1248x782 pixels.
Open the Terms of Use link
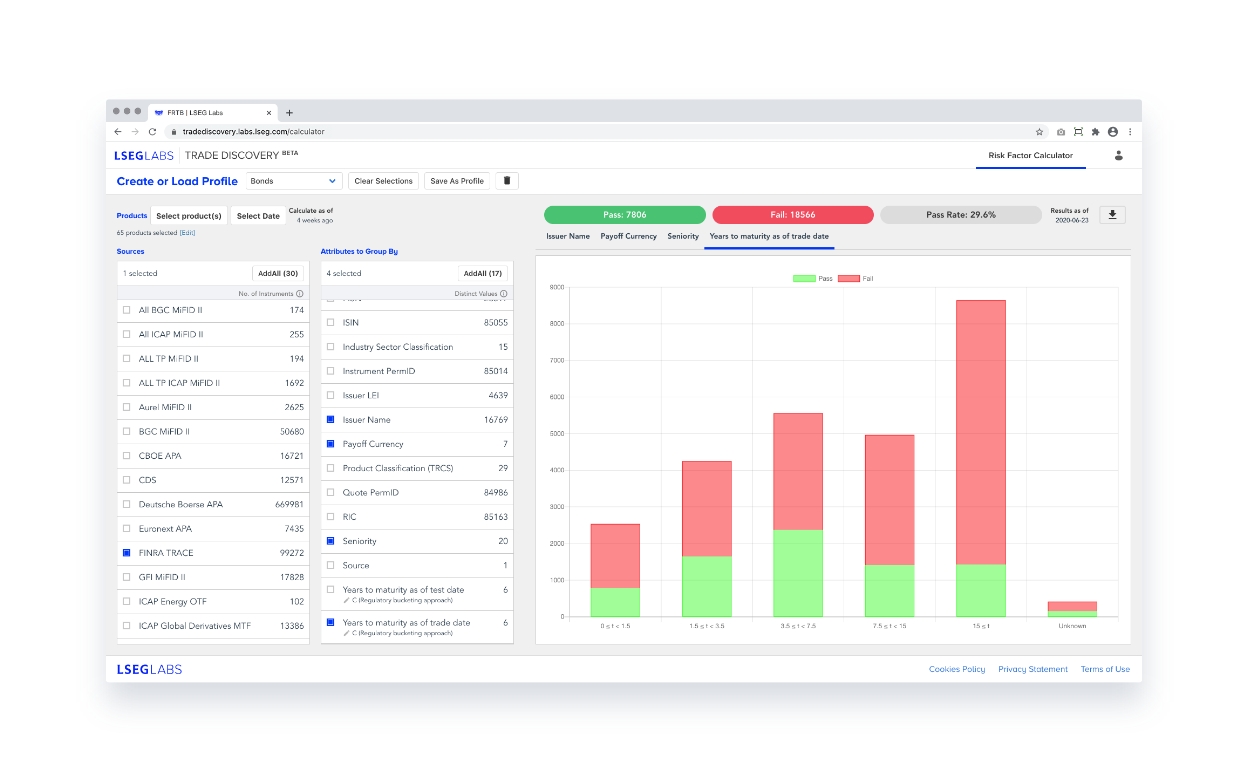point(1105,669)
